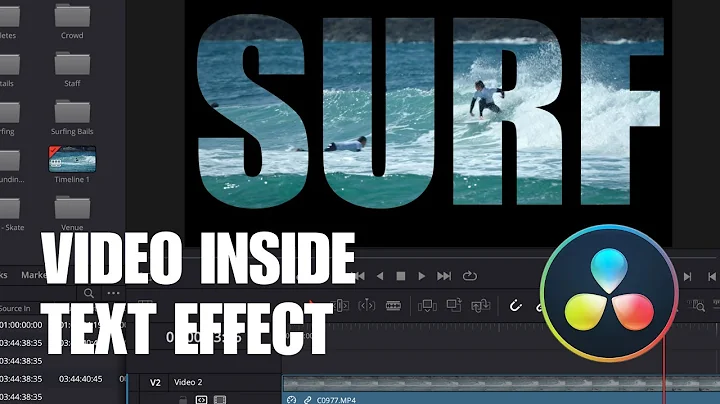Screen dimensions: 720x404
Task: Play the timeline in reverse
Action: point(380,276)
